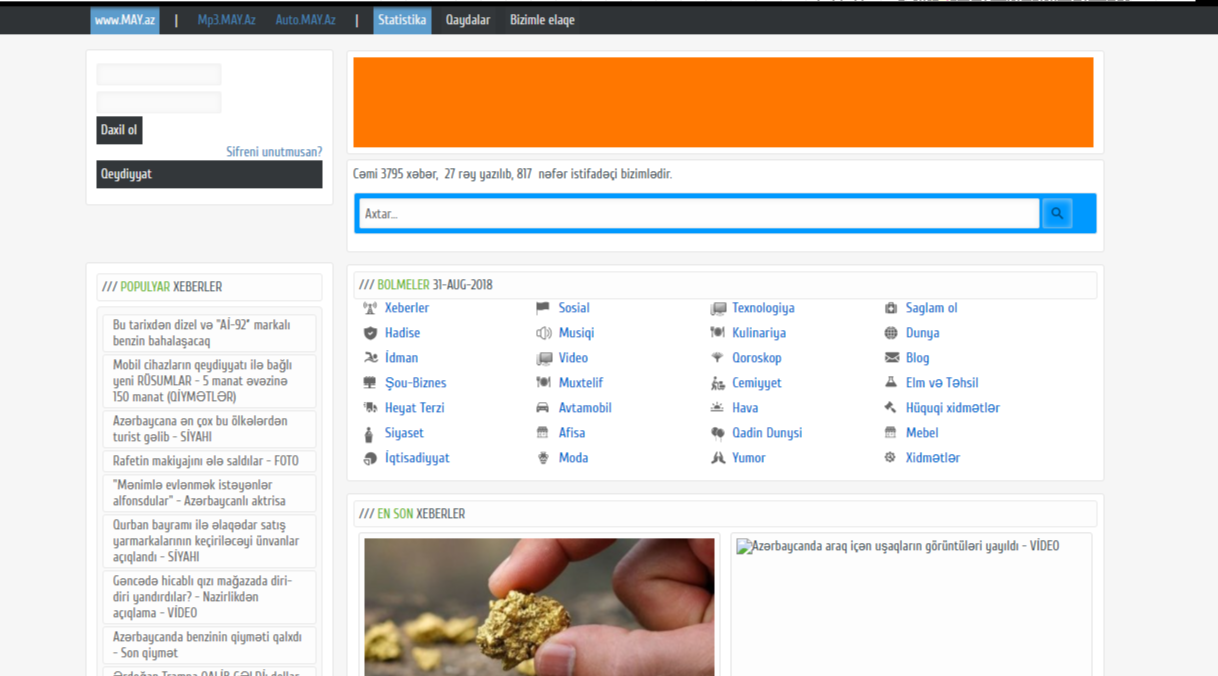Go to Bizimle elaqe page

[x=542, y=20]
